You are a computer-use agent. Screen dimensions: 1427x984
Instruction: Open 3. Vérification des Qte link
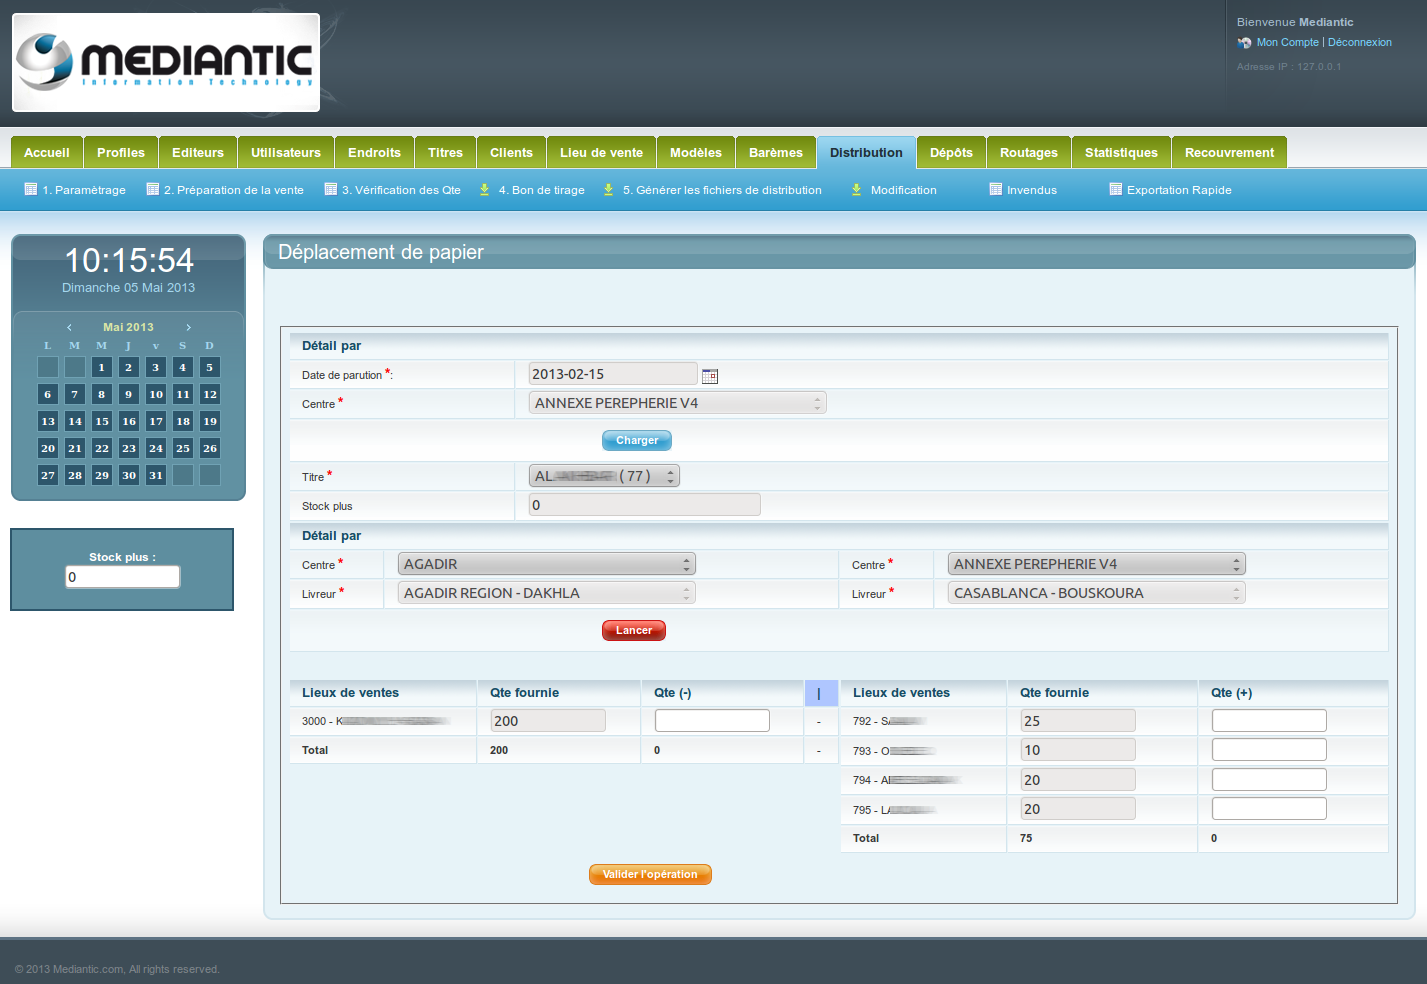click(x=401, y=190)
